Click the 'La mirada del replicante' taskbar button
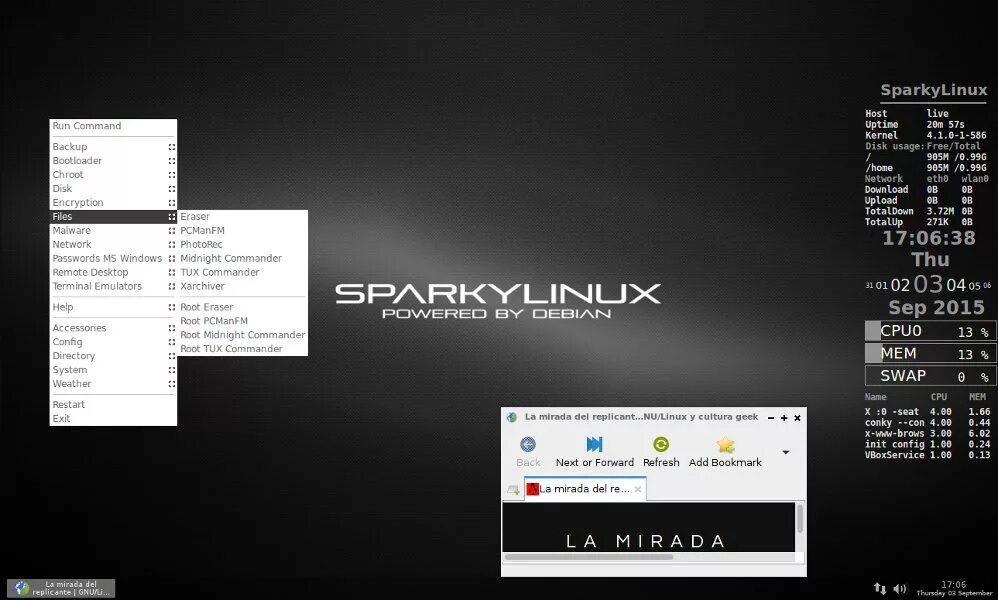This screenshot has width=998, height=600. point(61,588)
